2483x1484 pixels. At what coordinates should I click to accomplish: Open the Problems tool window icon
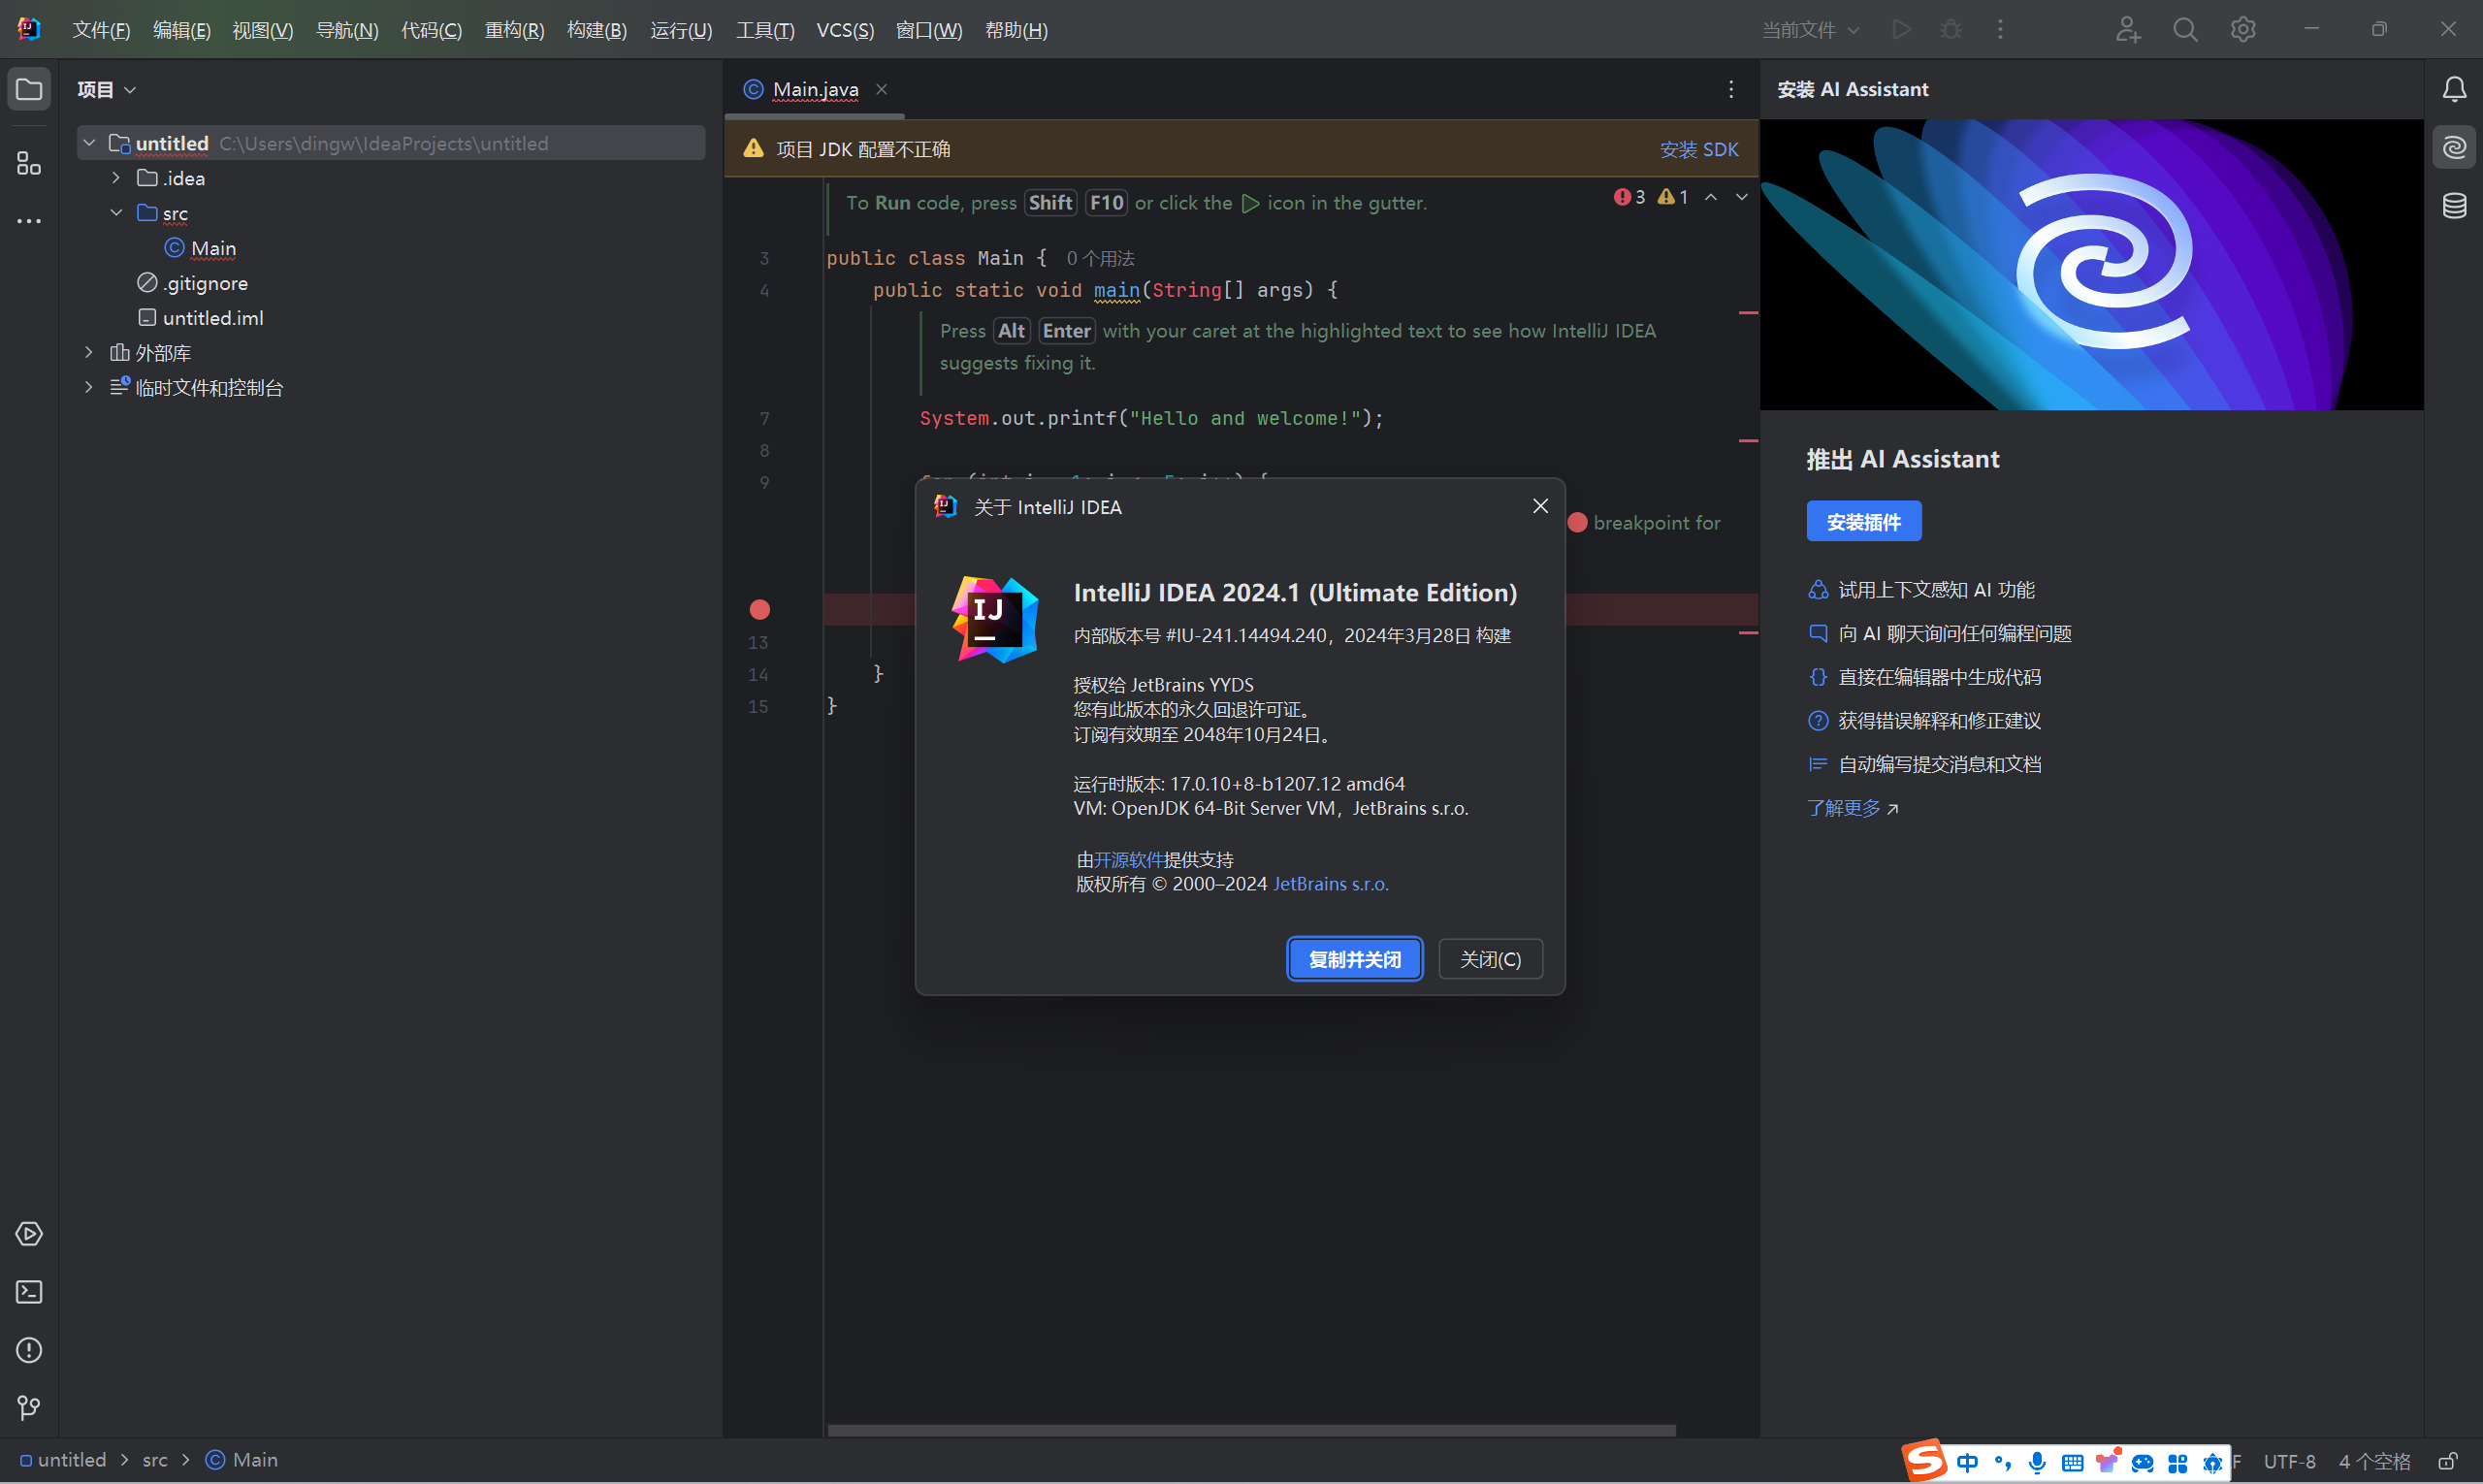tap(29, 1350)
